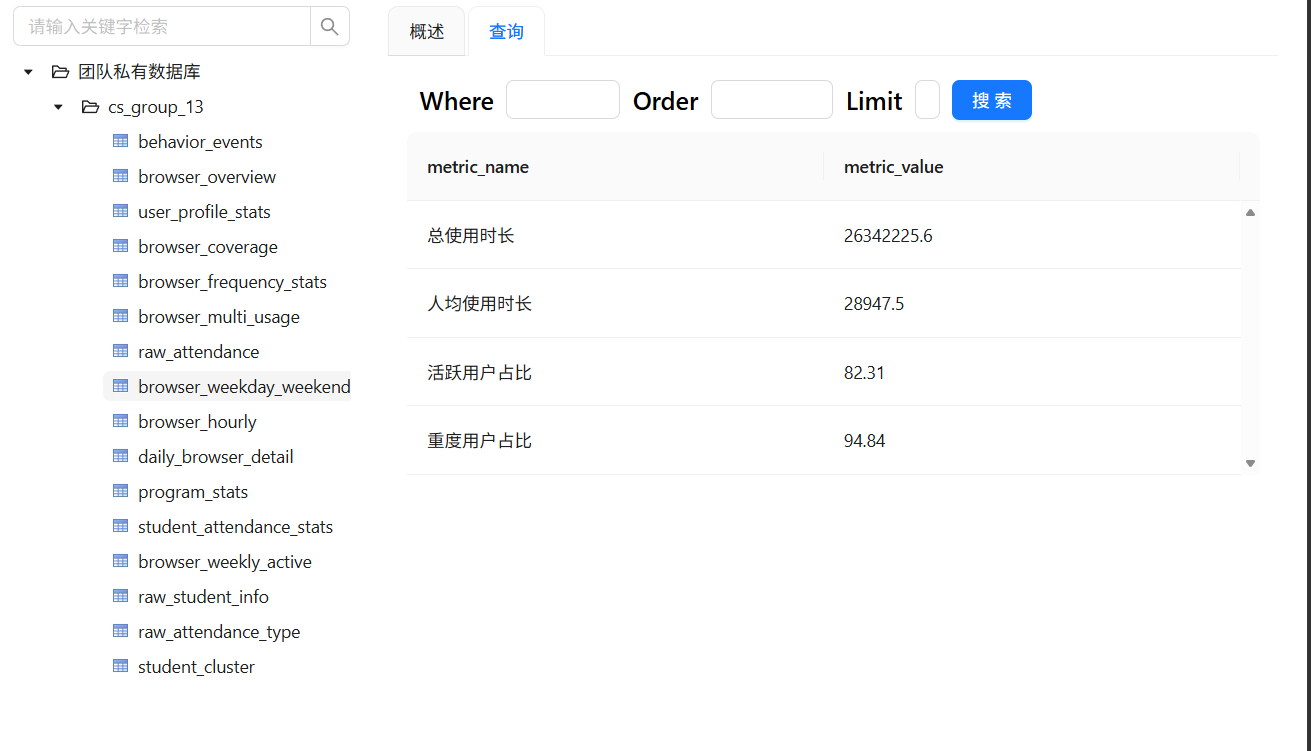Click table icon beside raw_attendance
This screenshot has width=1311, height=751.
120,351
